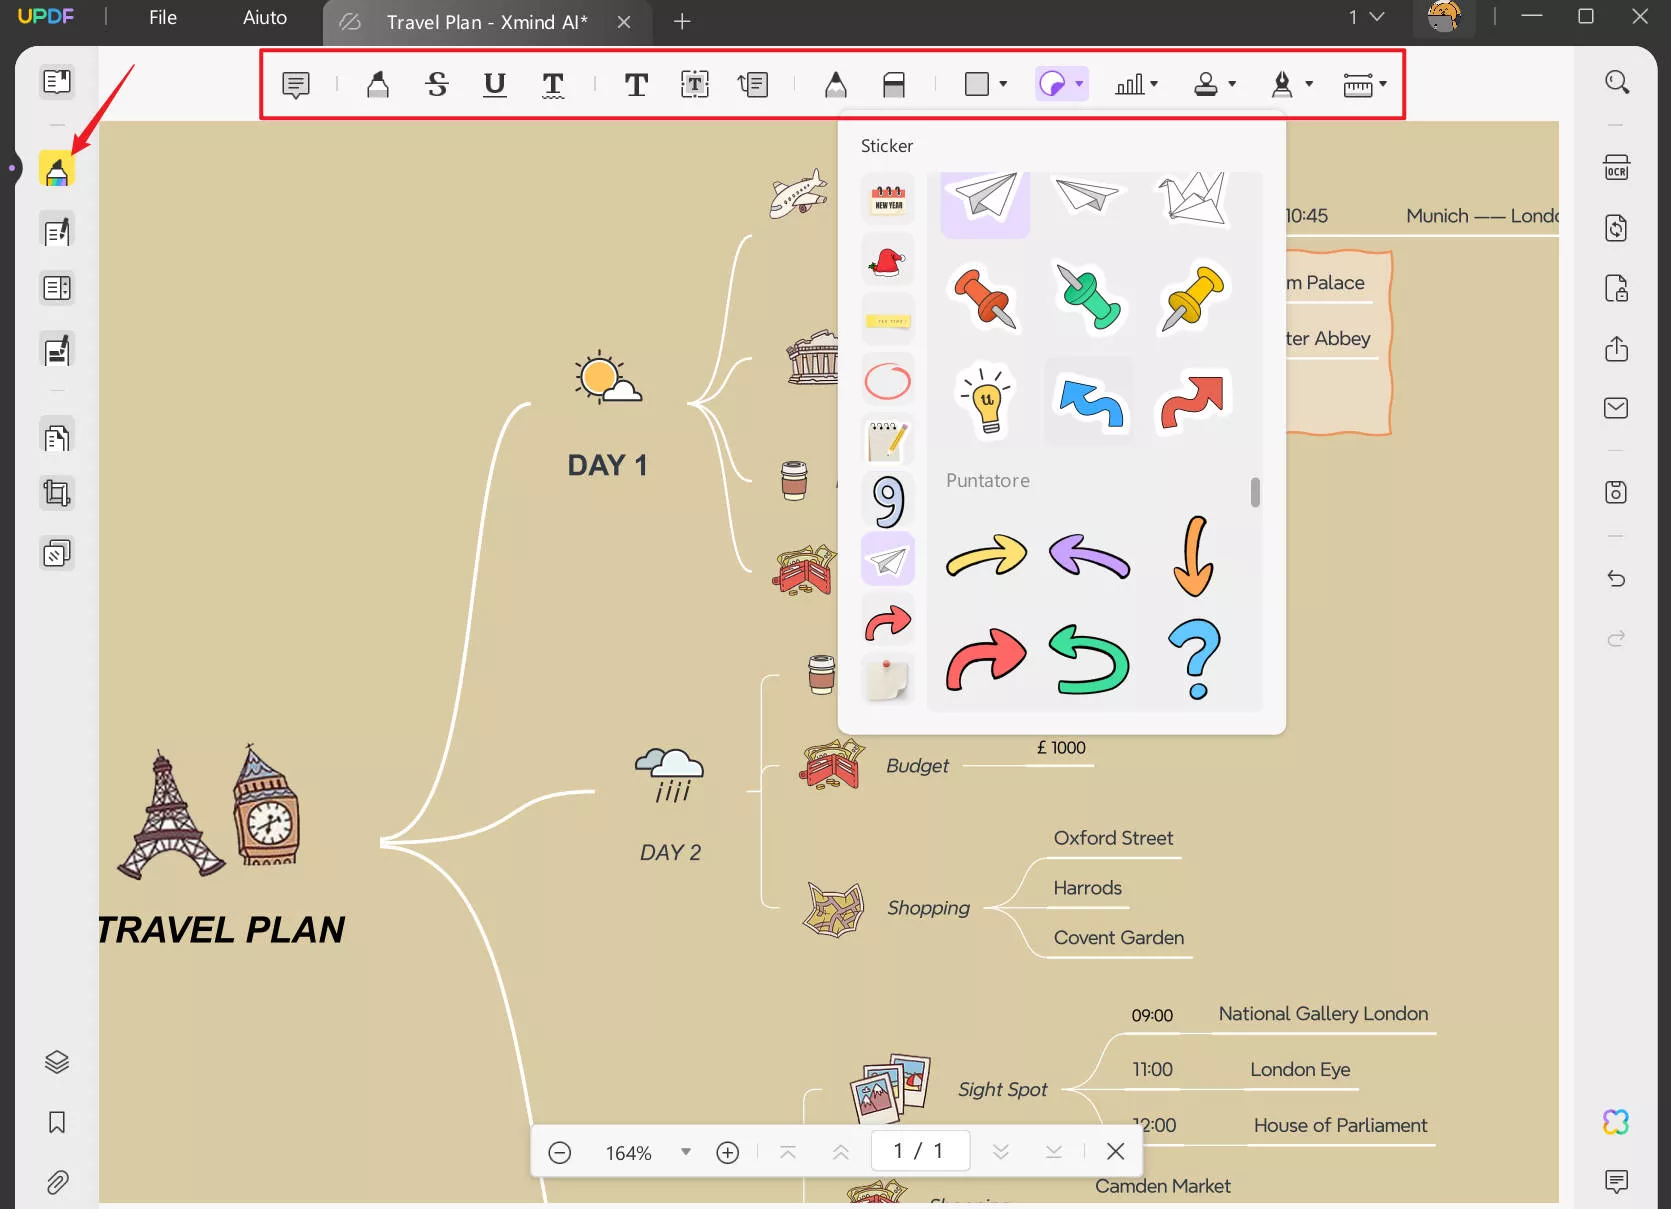Close the Travel Plan tab
Viewport: 1671px width, 1209px height.
tap(624, 22)
